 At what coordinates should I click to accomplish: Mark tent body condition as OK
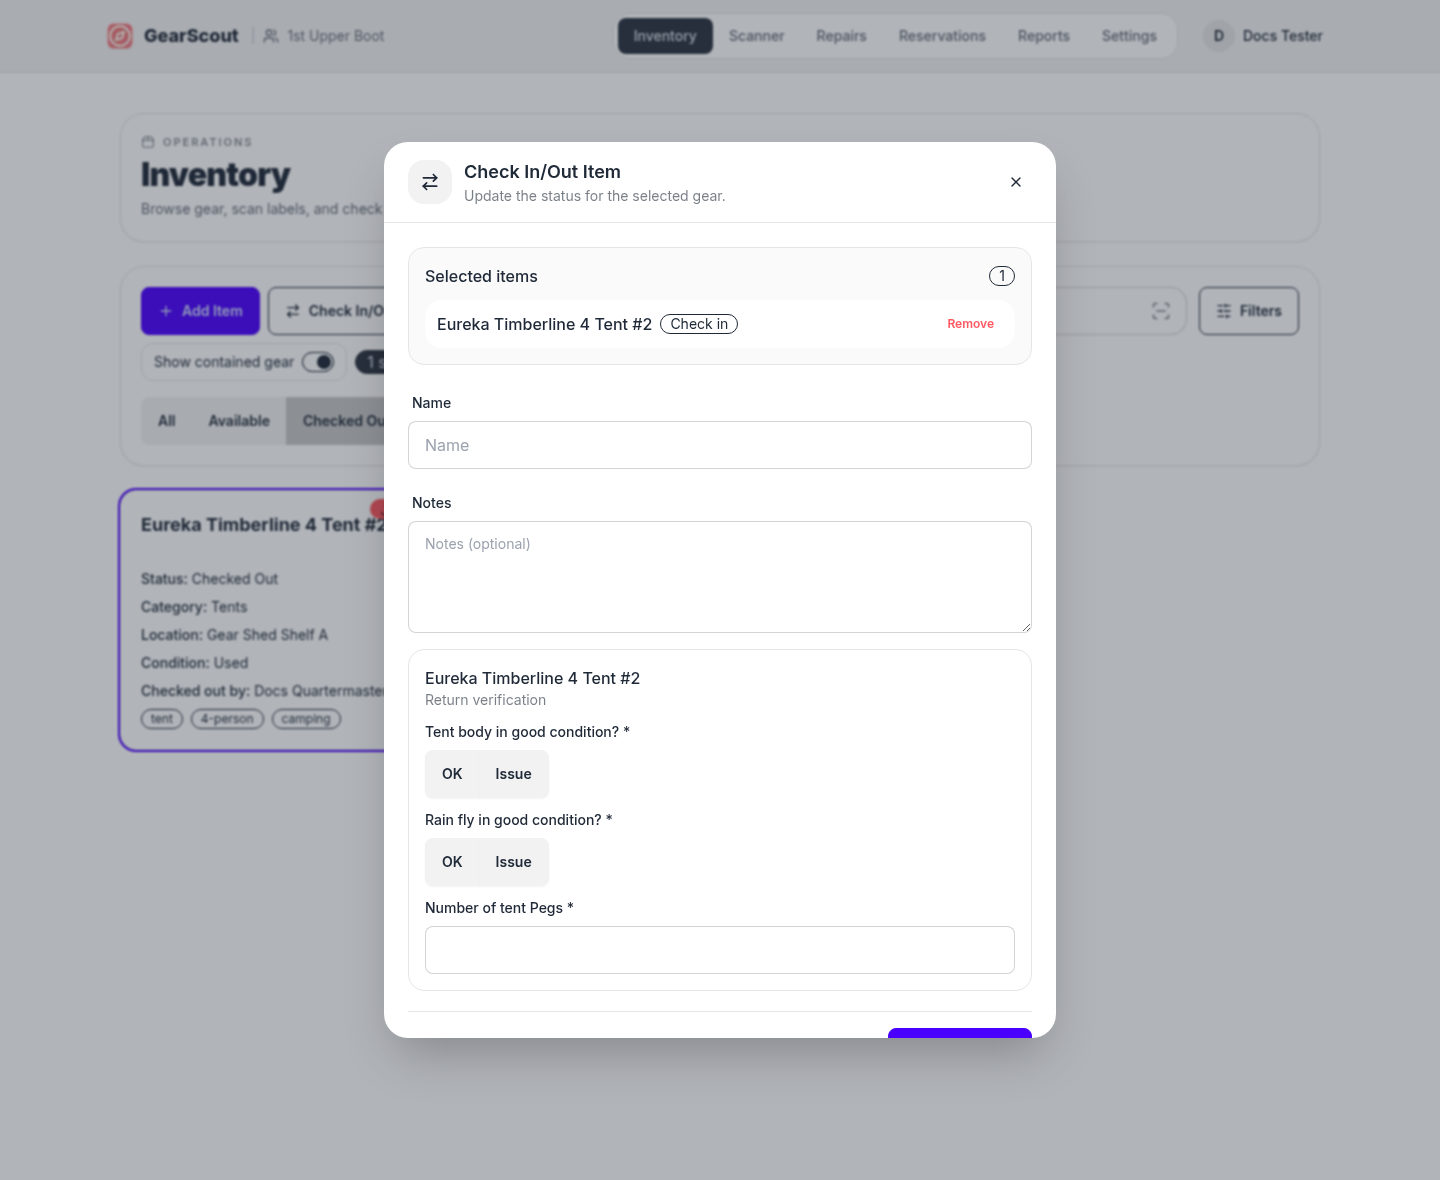click(451, 773)
